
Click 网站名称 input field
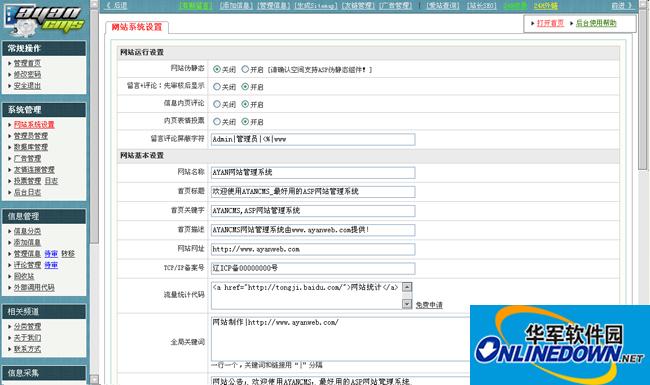click(x=313, y=172)
